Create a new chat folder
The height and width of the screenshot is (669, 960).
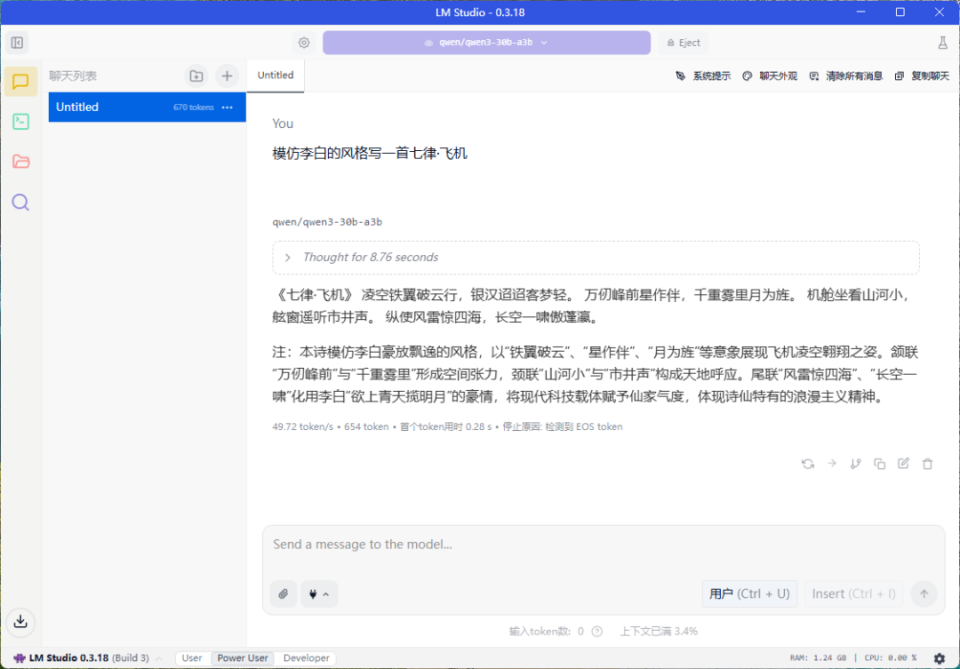196,76
